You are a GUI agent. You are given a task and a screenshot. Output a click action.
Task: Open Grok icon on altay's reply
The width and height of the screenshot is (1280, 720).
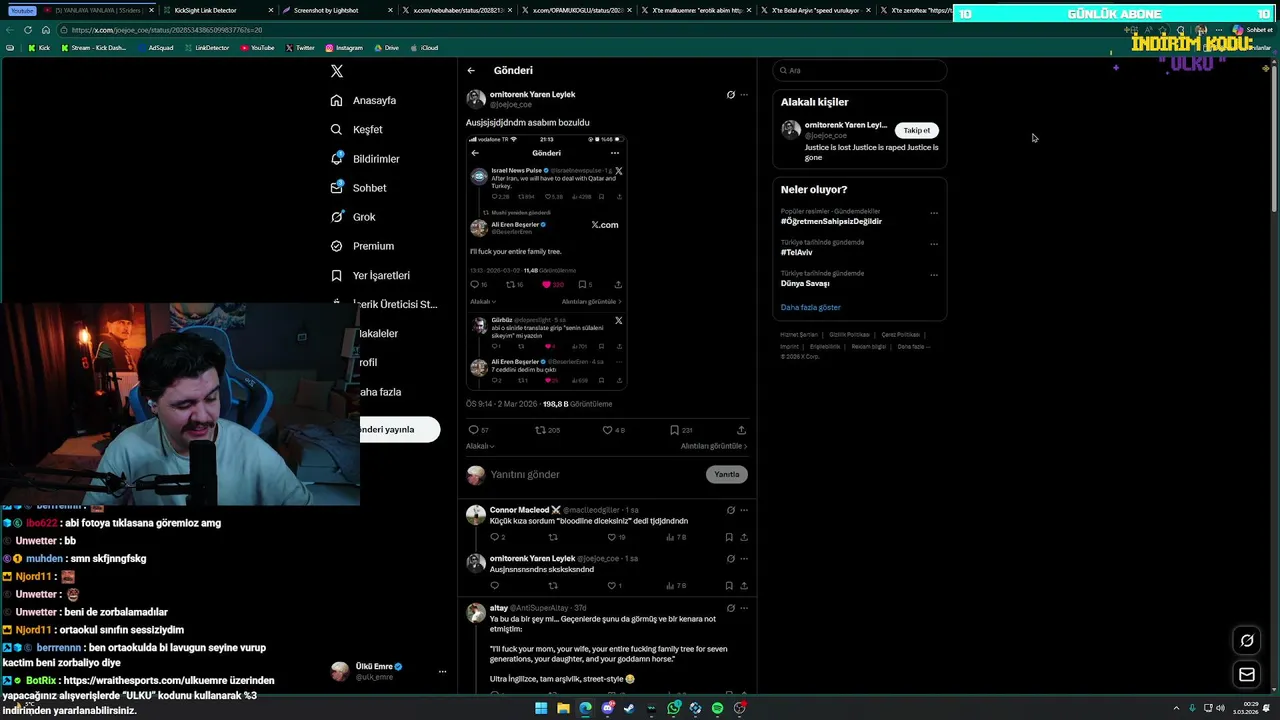point(731,608)
